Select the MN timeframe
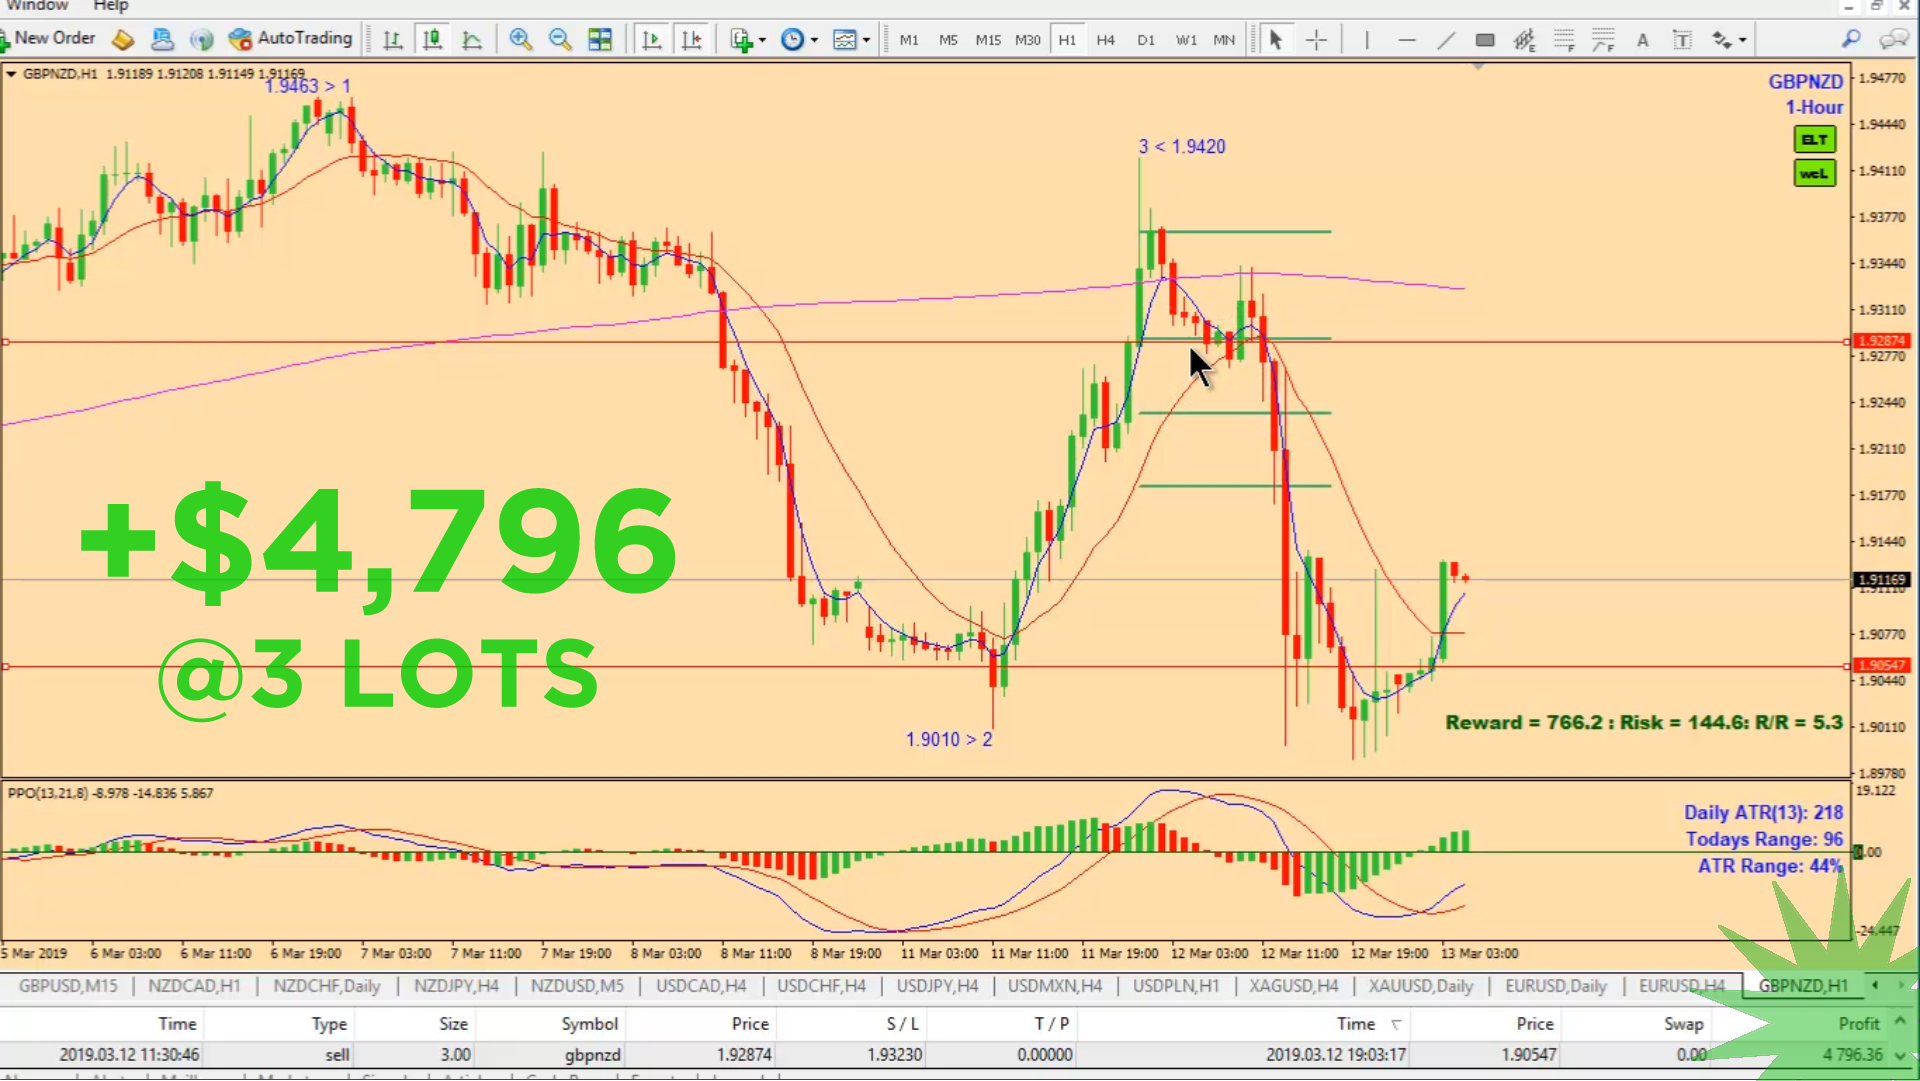This screenshot has height=1081, width=1920. [1224, 40]
